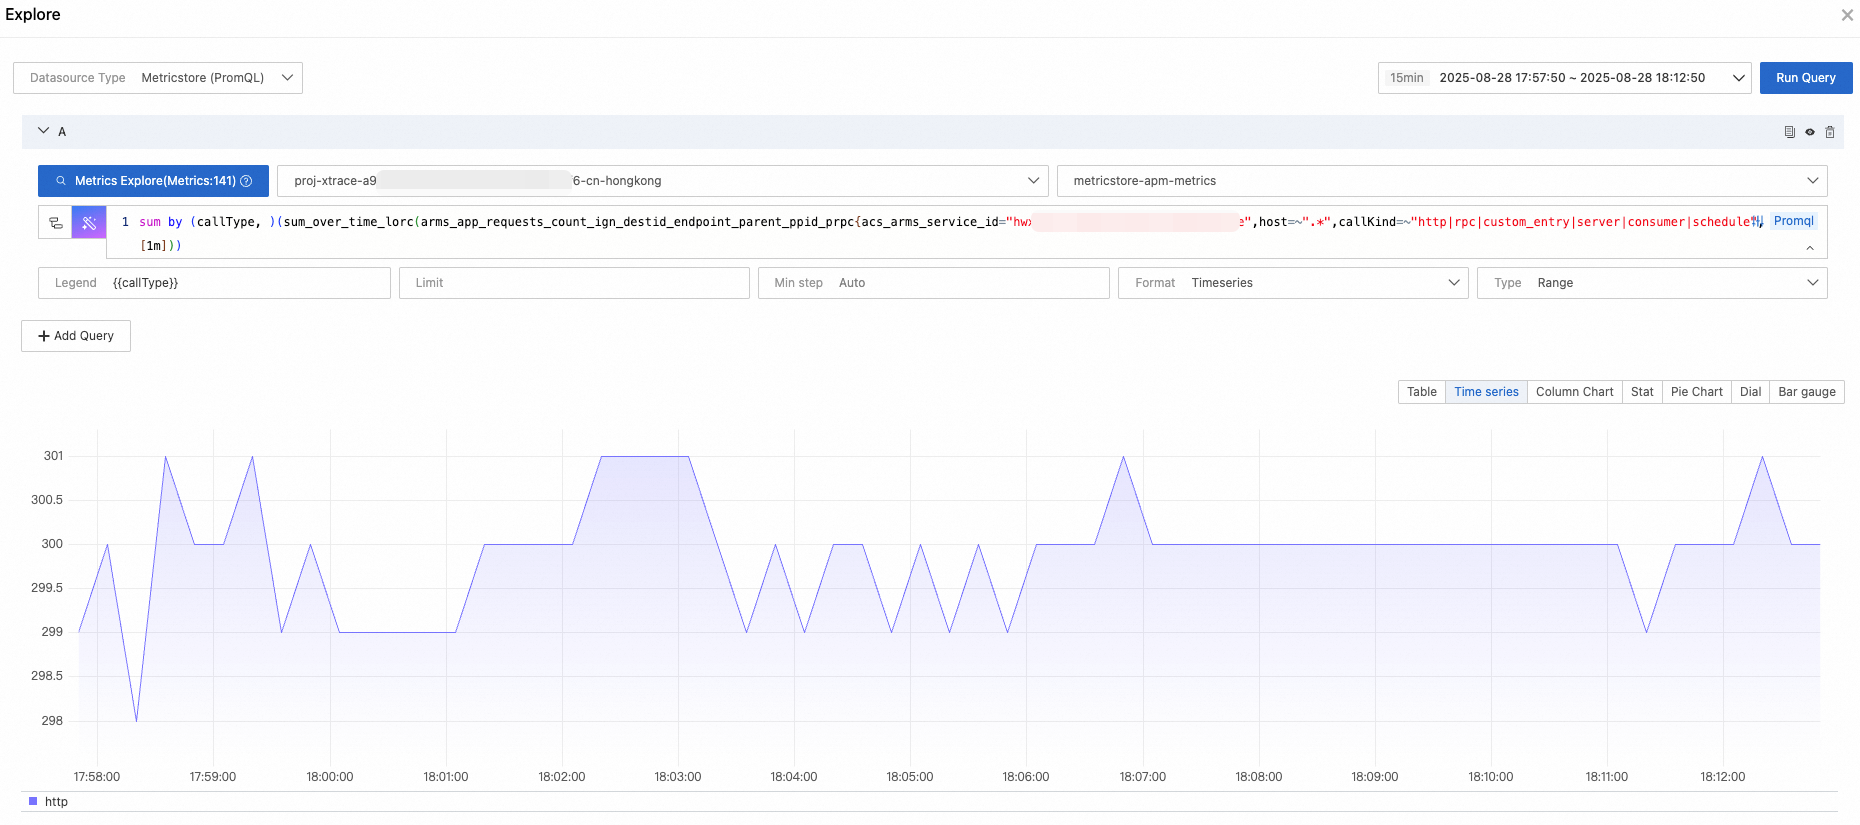Toggle the Promql language tag
Viewport: 1860px width, 825px height.
(1793, 221)
